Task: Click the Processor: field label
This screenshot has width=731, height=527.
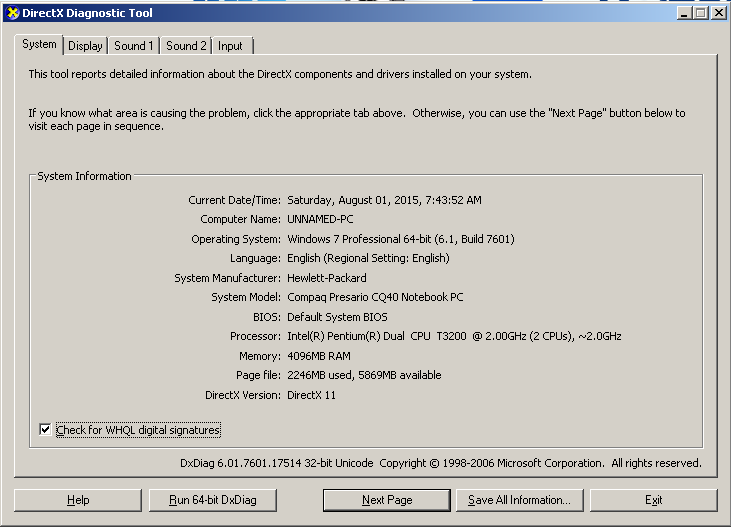Action: (x=255, y=336)
